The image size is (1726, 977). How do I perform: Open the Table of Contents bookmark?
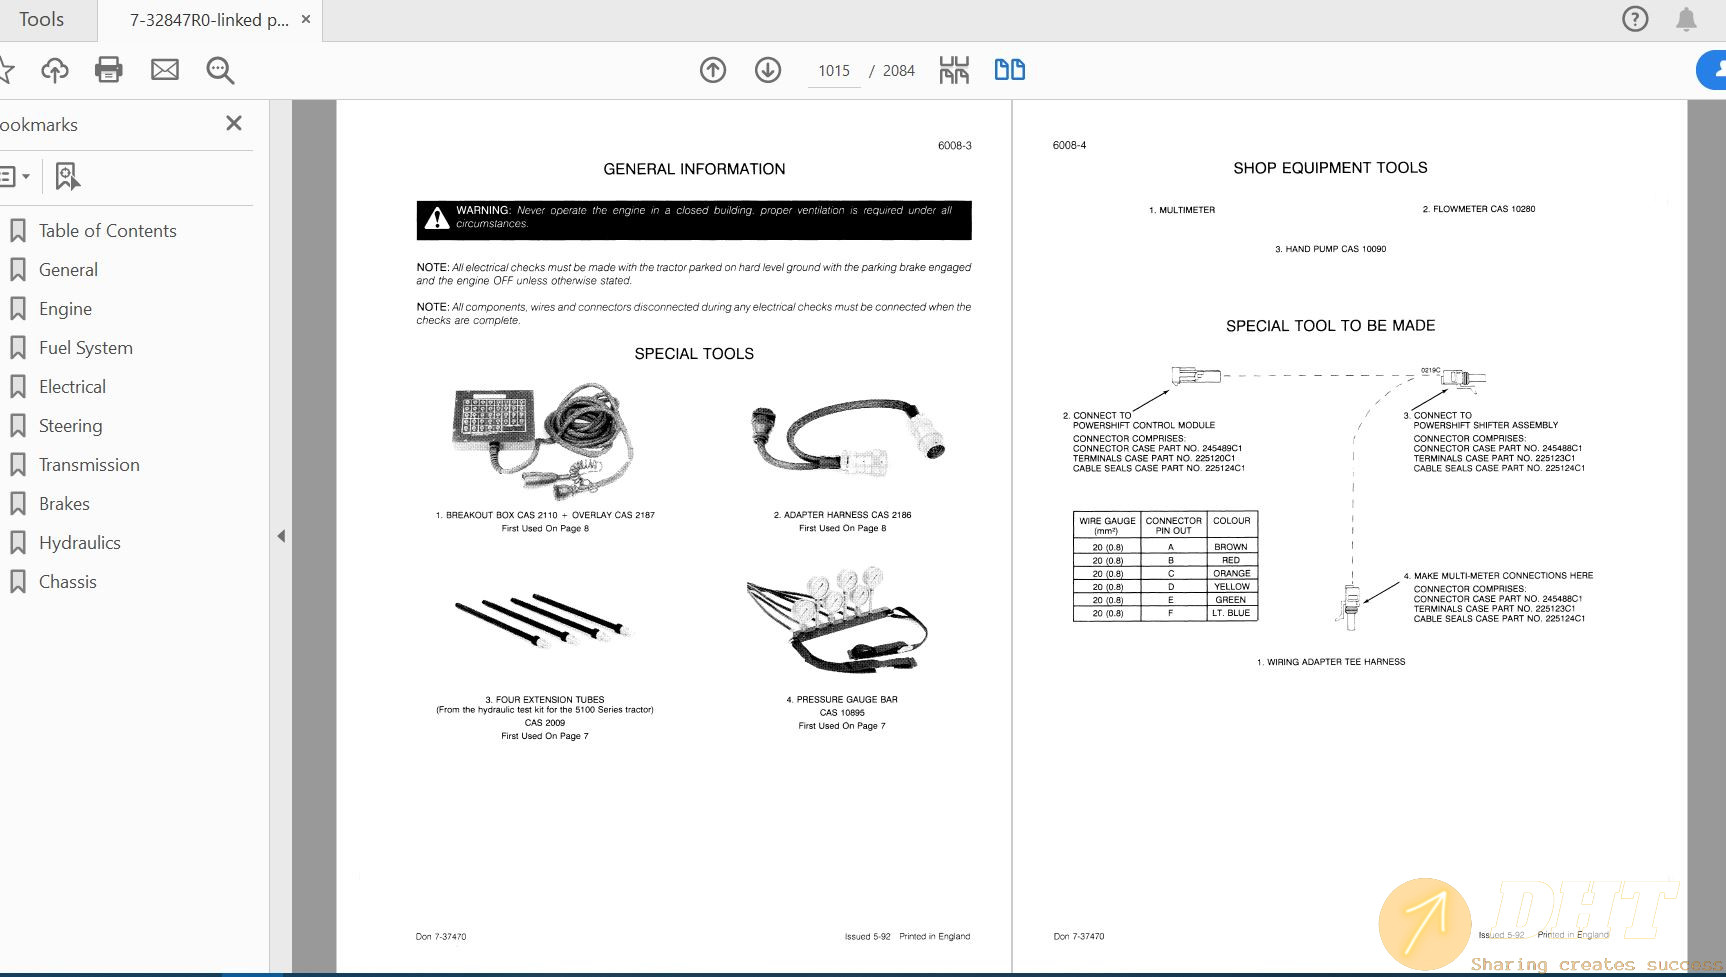click(x=107, y=231)
